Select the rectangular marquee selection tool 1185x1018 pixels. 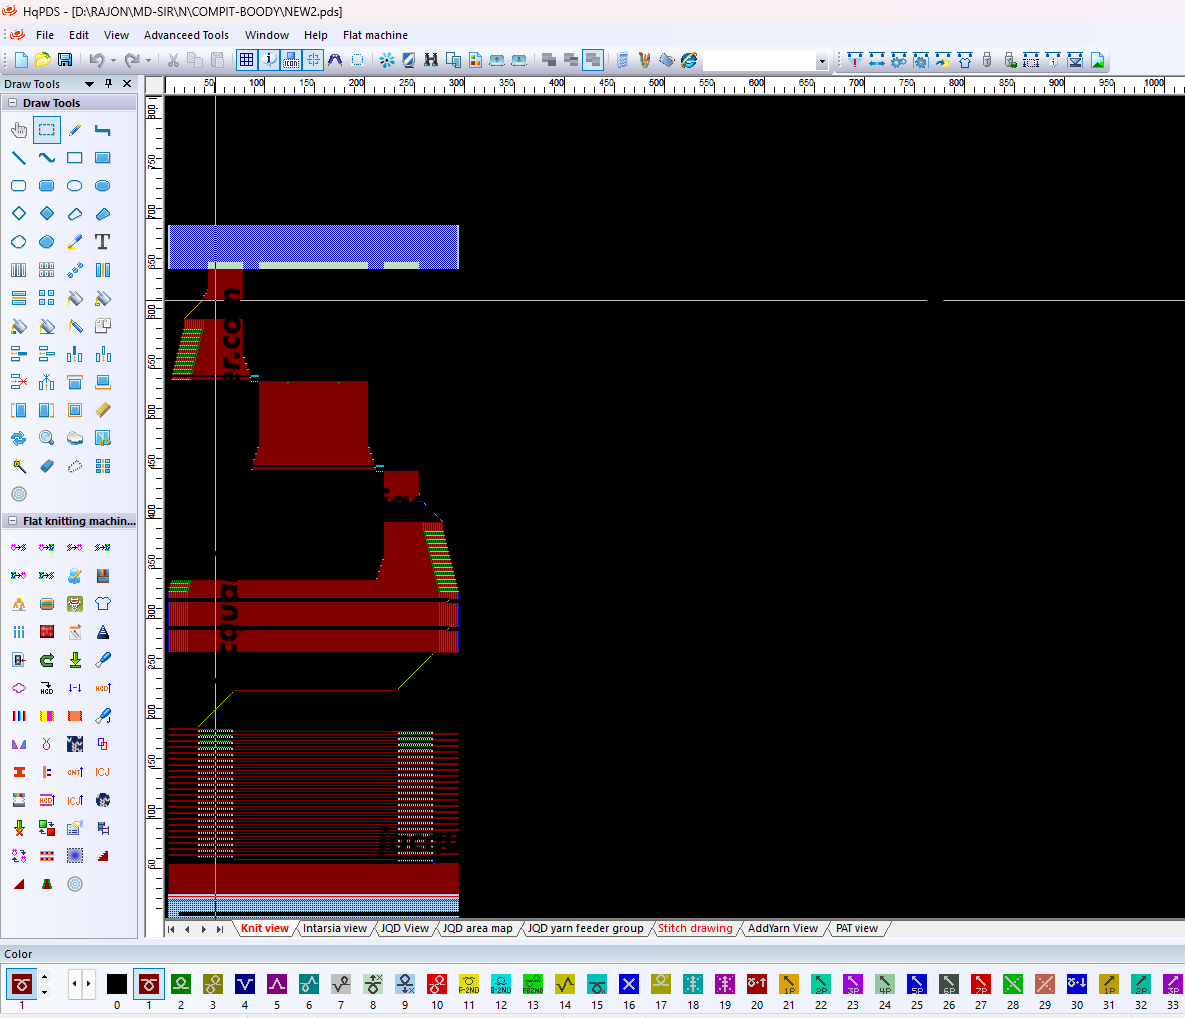pos(47,130)
